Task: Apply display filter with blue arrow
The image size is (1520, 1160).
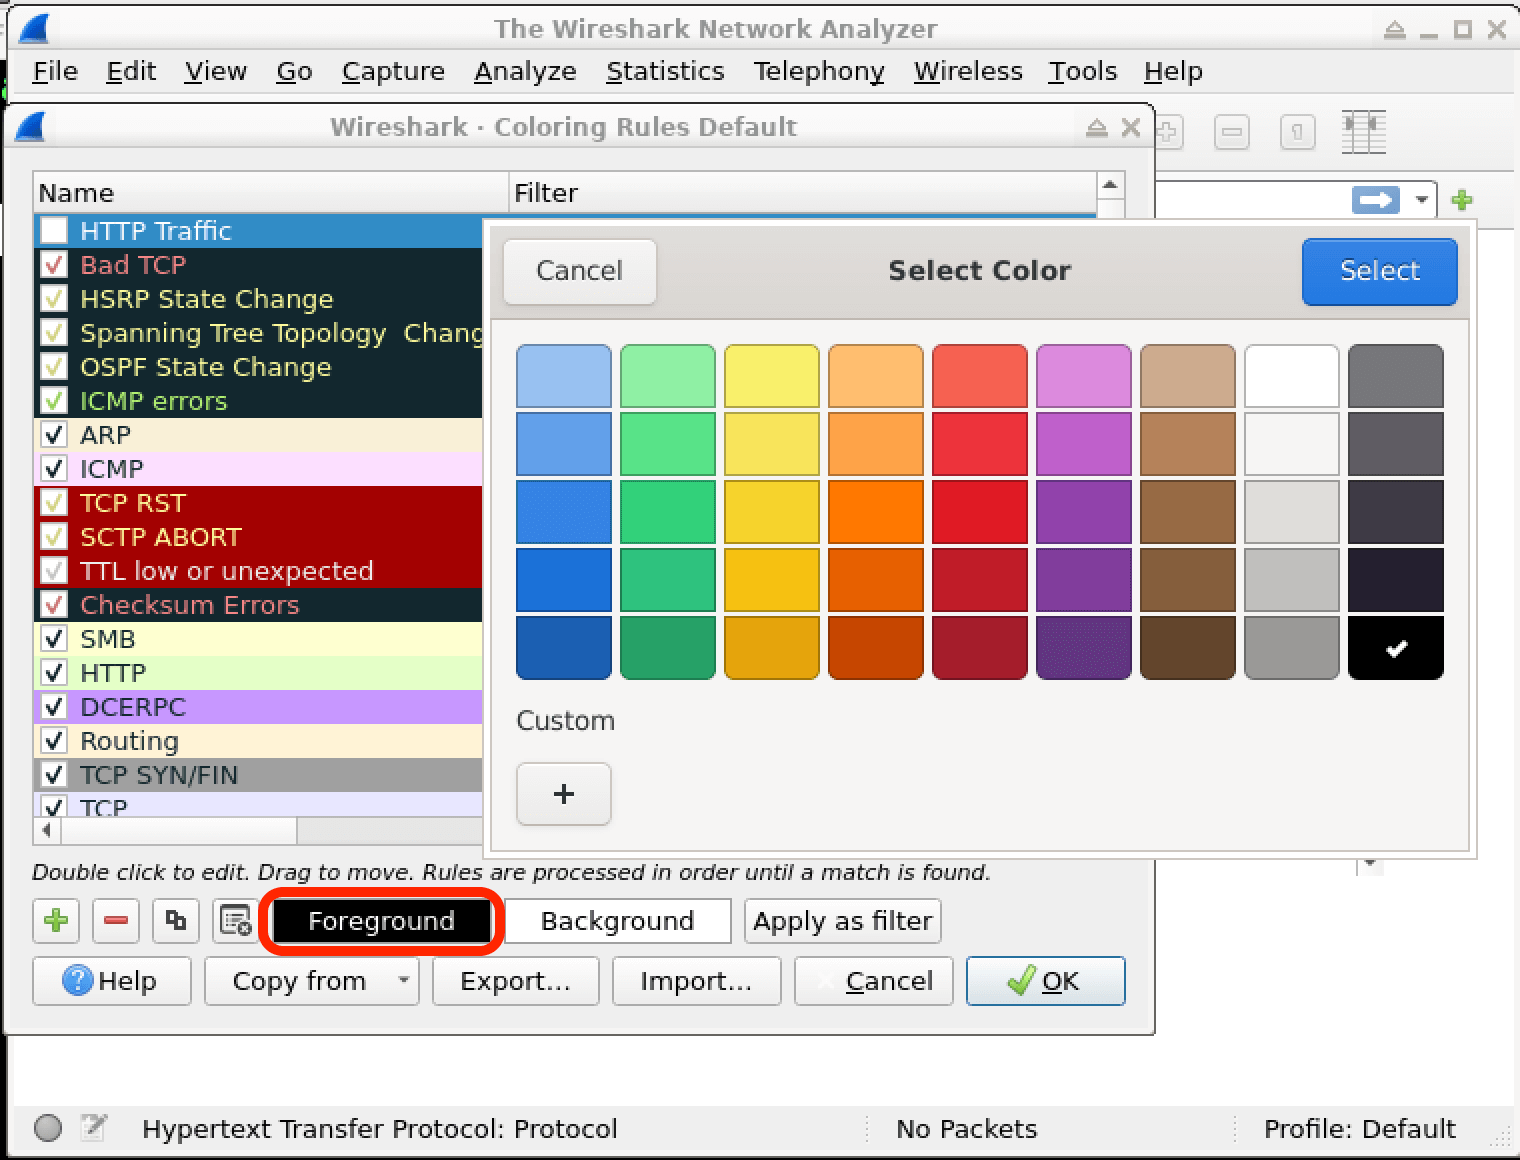Action: pyautogui.click(x=1375, y=200)
